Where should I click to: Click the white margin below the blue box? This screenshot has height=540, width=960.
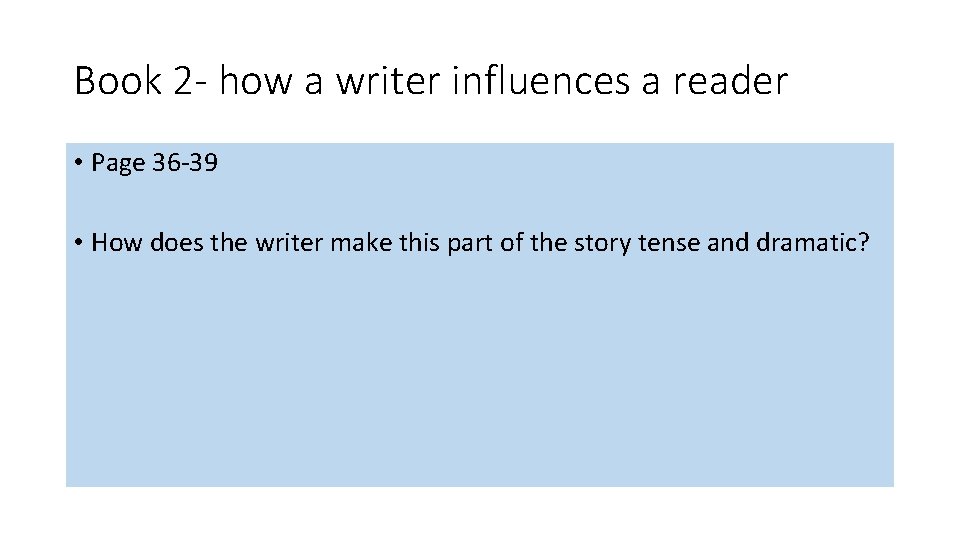[480, 515]
